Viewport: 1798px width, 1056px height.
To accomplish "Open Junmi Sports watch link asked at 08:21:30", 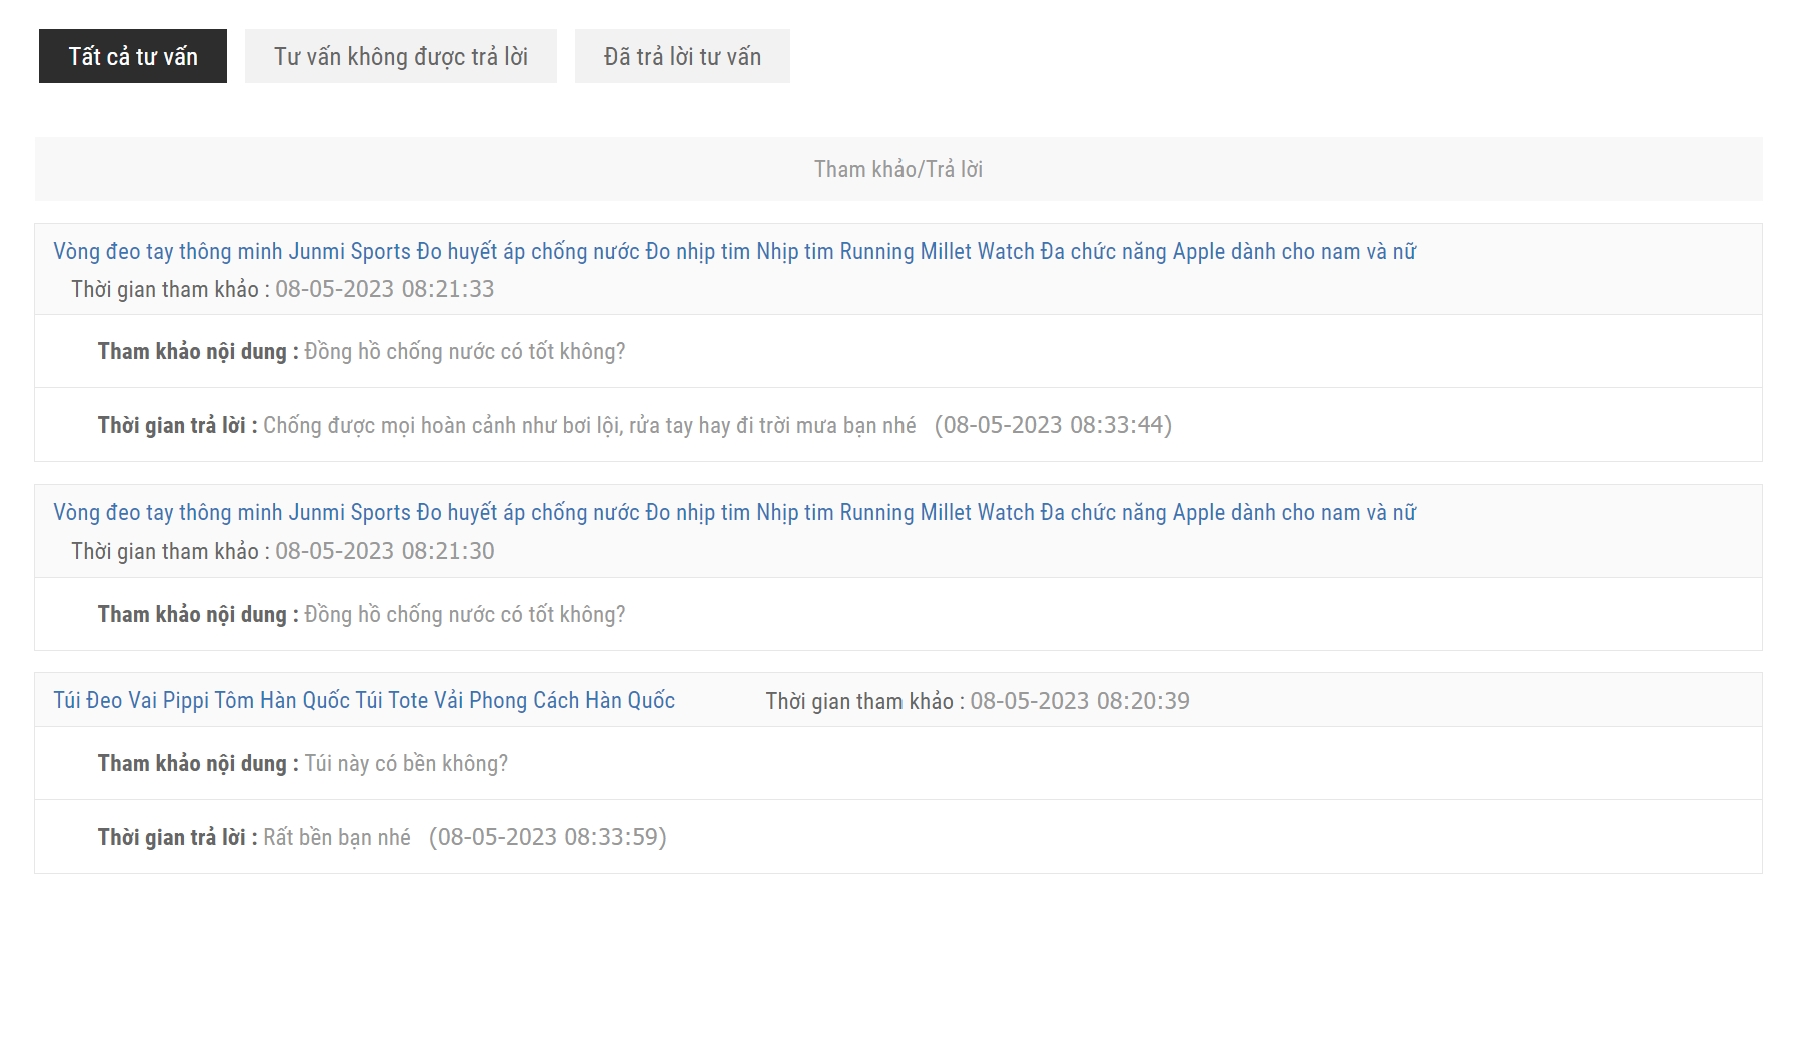I will [x=734, y=512].
